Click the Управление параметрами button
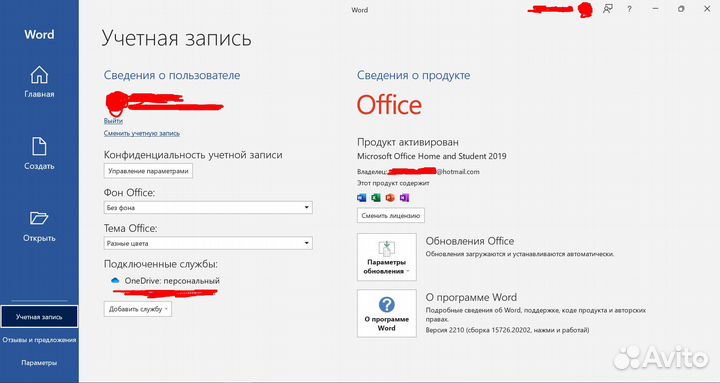This screenshot has height=383, width=720. [148, 171]
